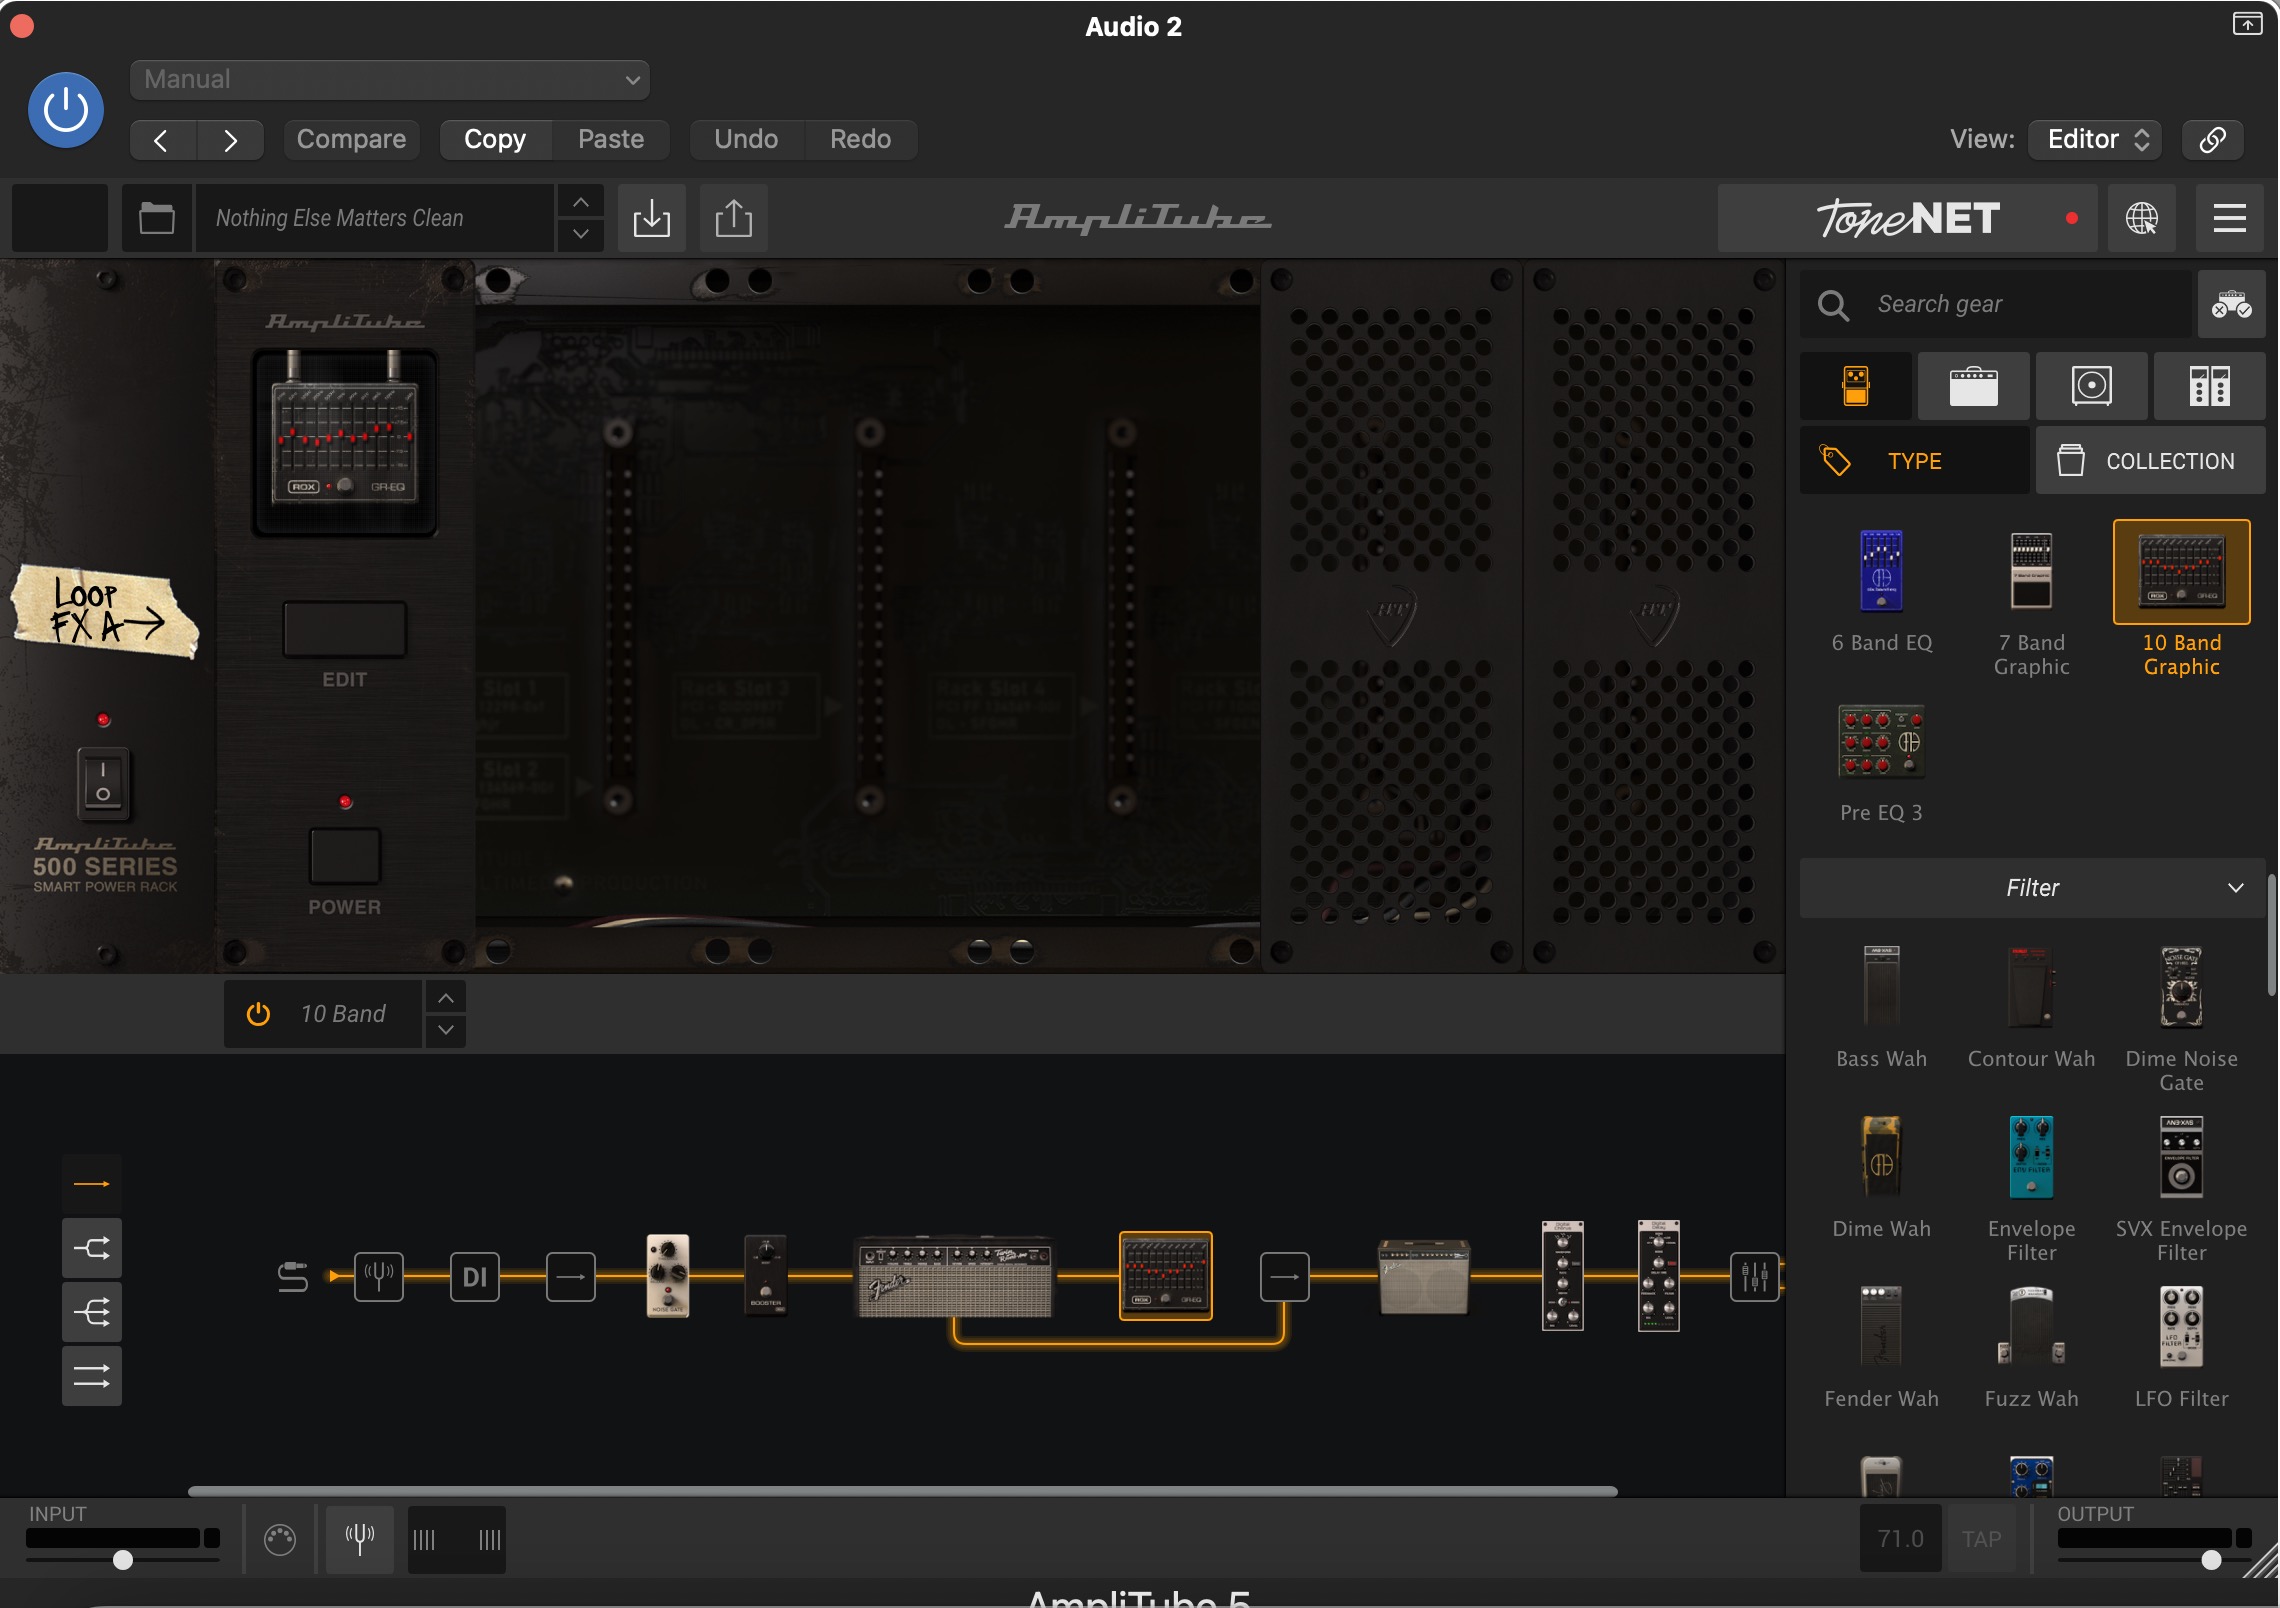Click the Redo button
Image resolution: width=2280 pixels, height=1608 pixels.
[x=861, y=140]
